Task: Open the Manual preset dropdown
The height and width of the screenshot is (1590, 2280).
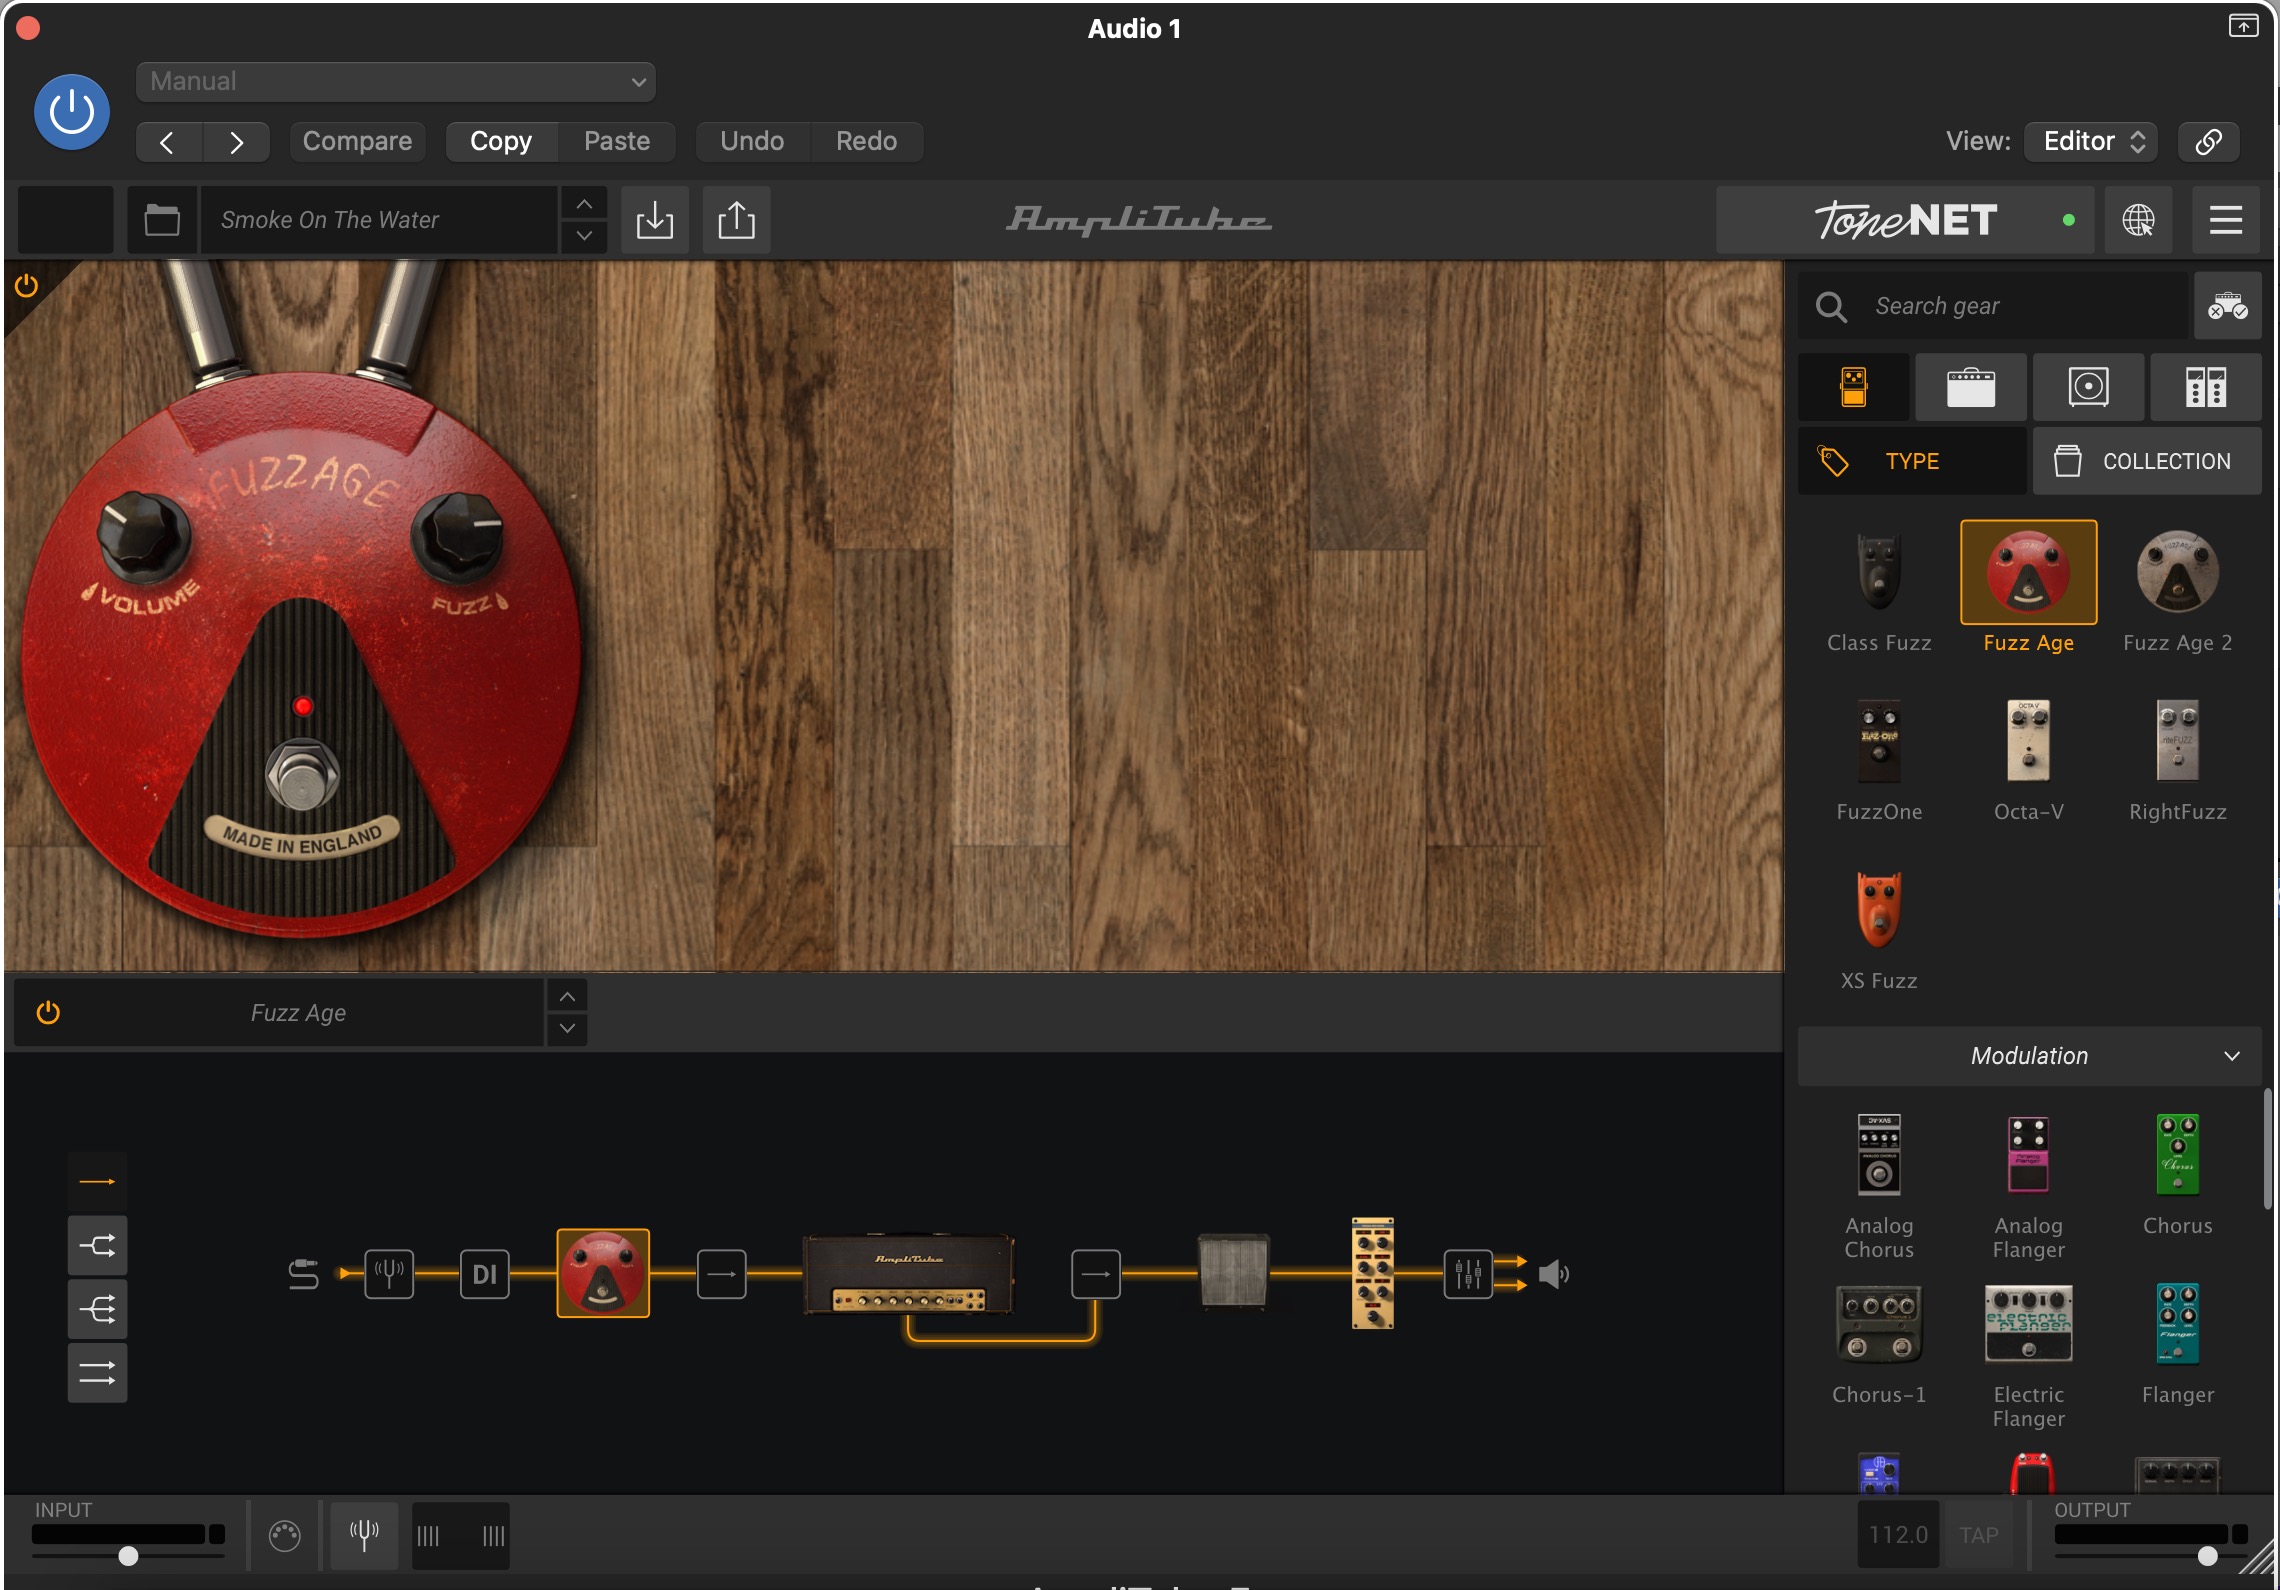Action: 396,81
